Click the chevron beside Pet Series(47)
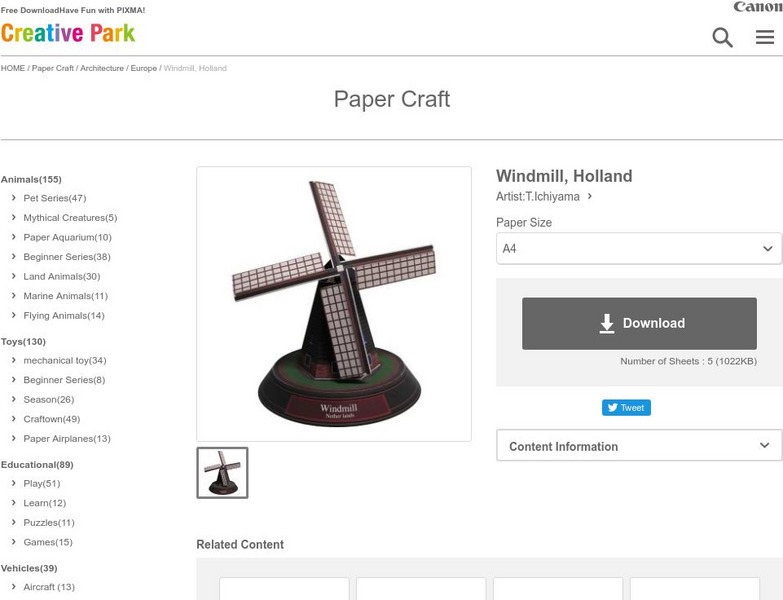The image size is (783, 600). point(13,198)
